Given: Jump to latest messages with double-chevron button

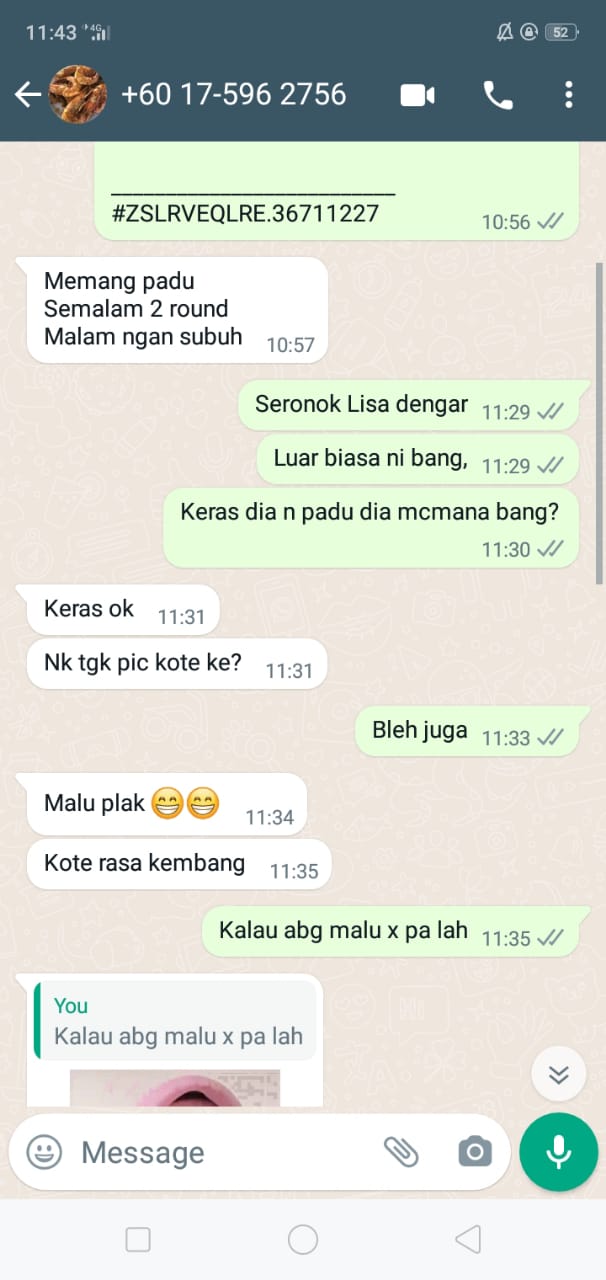Looking at the screenshot, I should tap(558, 1074).
